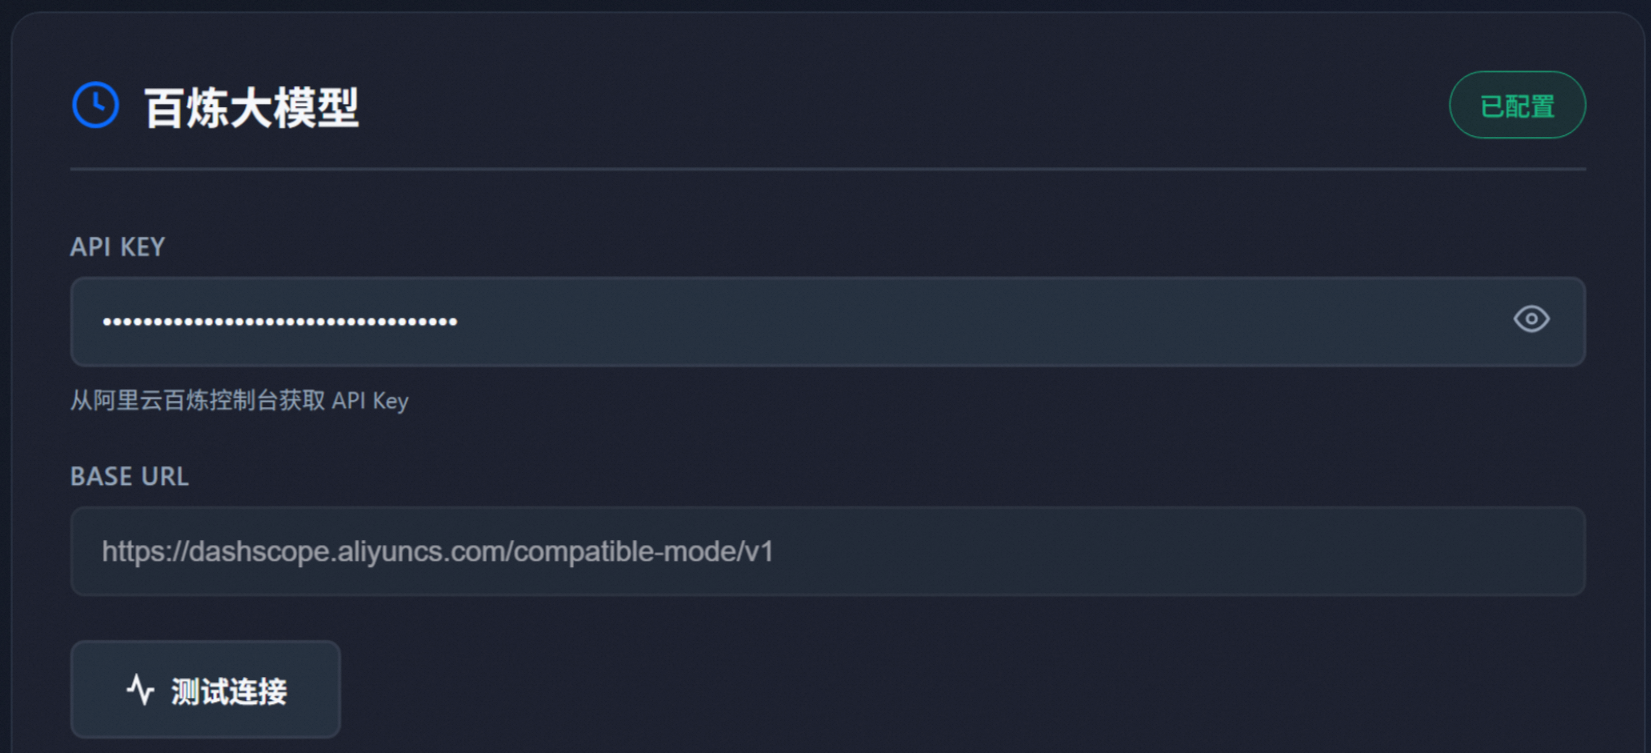The width and height of the screenshot is (1651, 753).
Task: Click the BASE URL field label
Action: coord(129,477)
